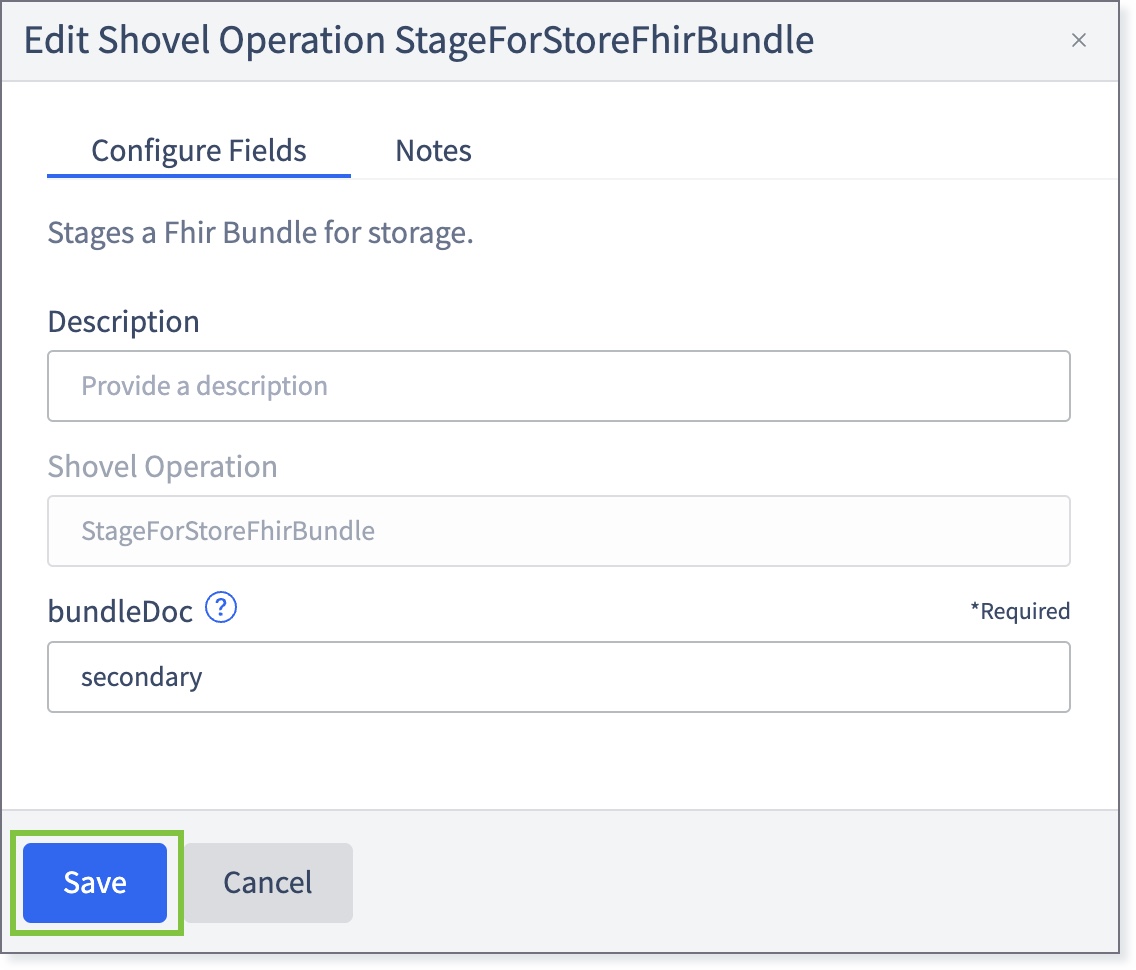Focus the bundleDoc input field
This screenshot has height=970, width=1136.
tap(559, 677)
